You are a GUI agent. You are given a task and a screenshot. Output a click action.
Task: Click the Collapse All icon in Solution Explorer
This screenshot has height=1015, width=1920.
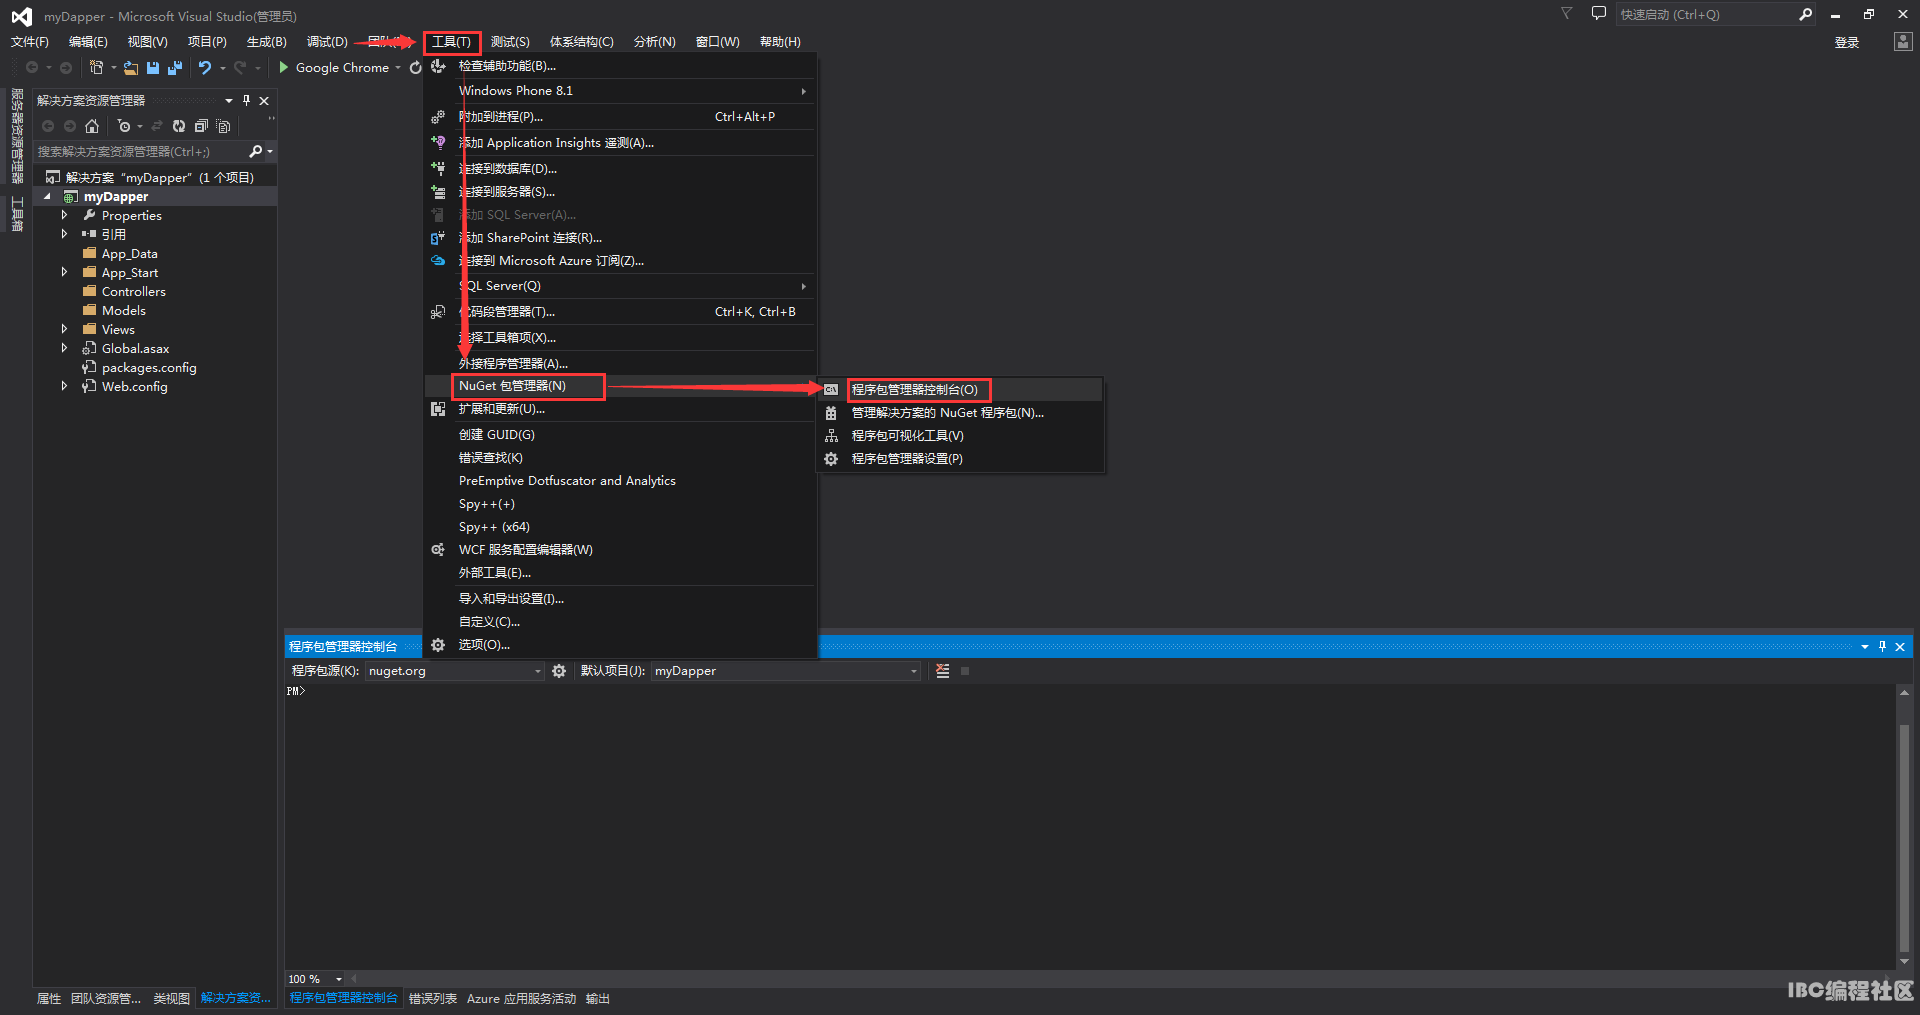(x=201, y=126)
